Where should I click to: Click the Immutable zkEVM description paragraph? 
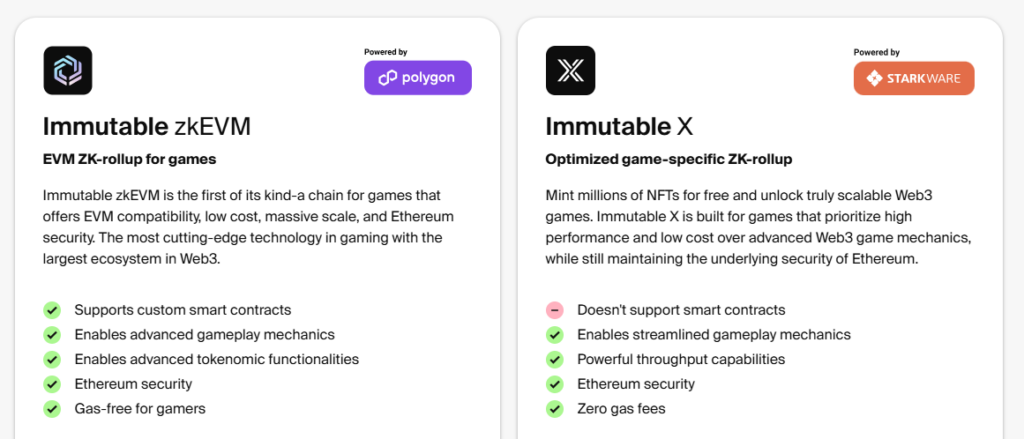tap(244, 227)
